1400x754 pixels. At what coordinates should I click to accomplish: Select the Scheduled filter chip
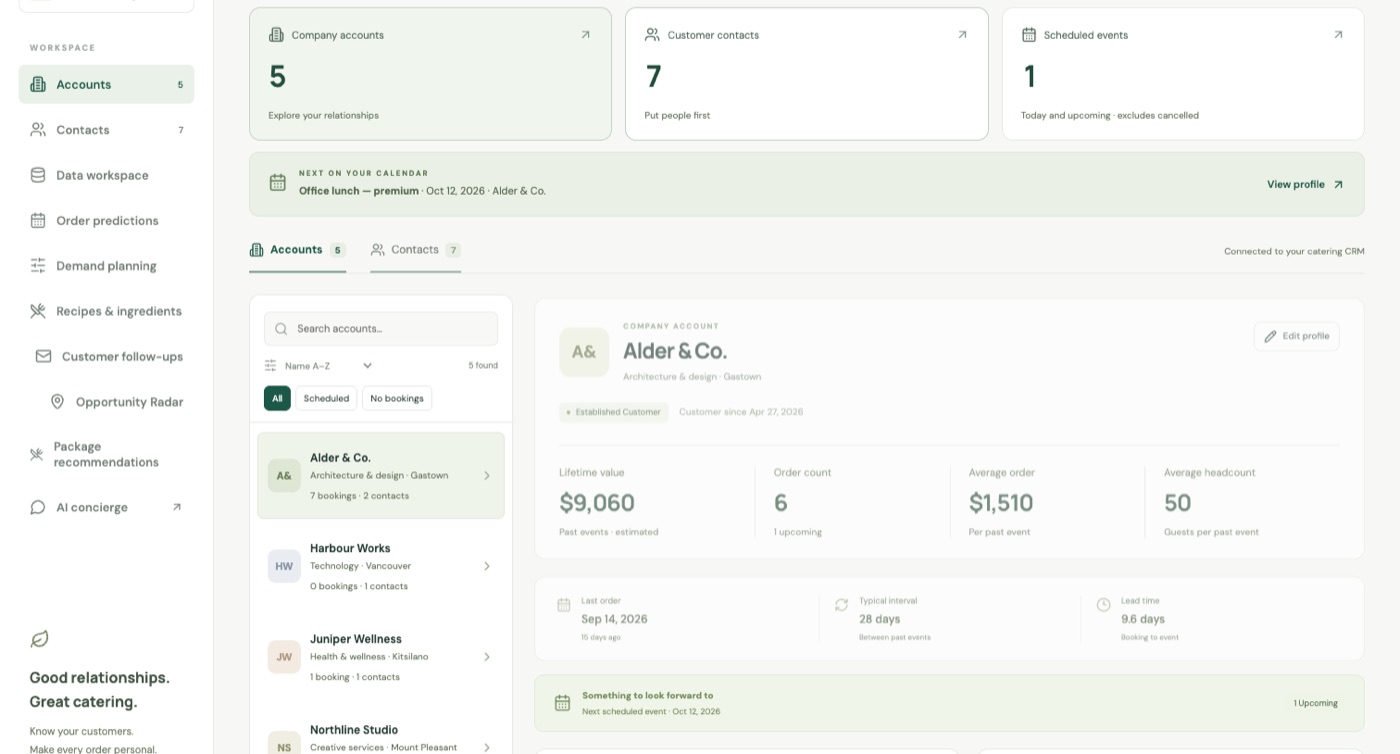coord(326,398)
